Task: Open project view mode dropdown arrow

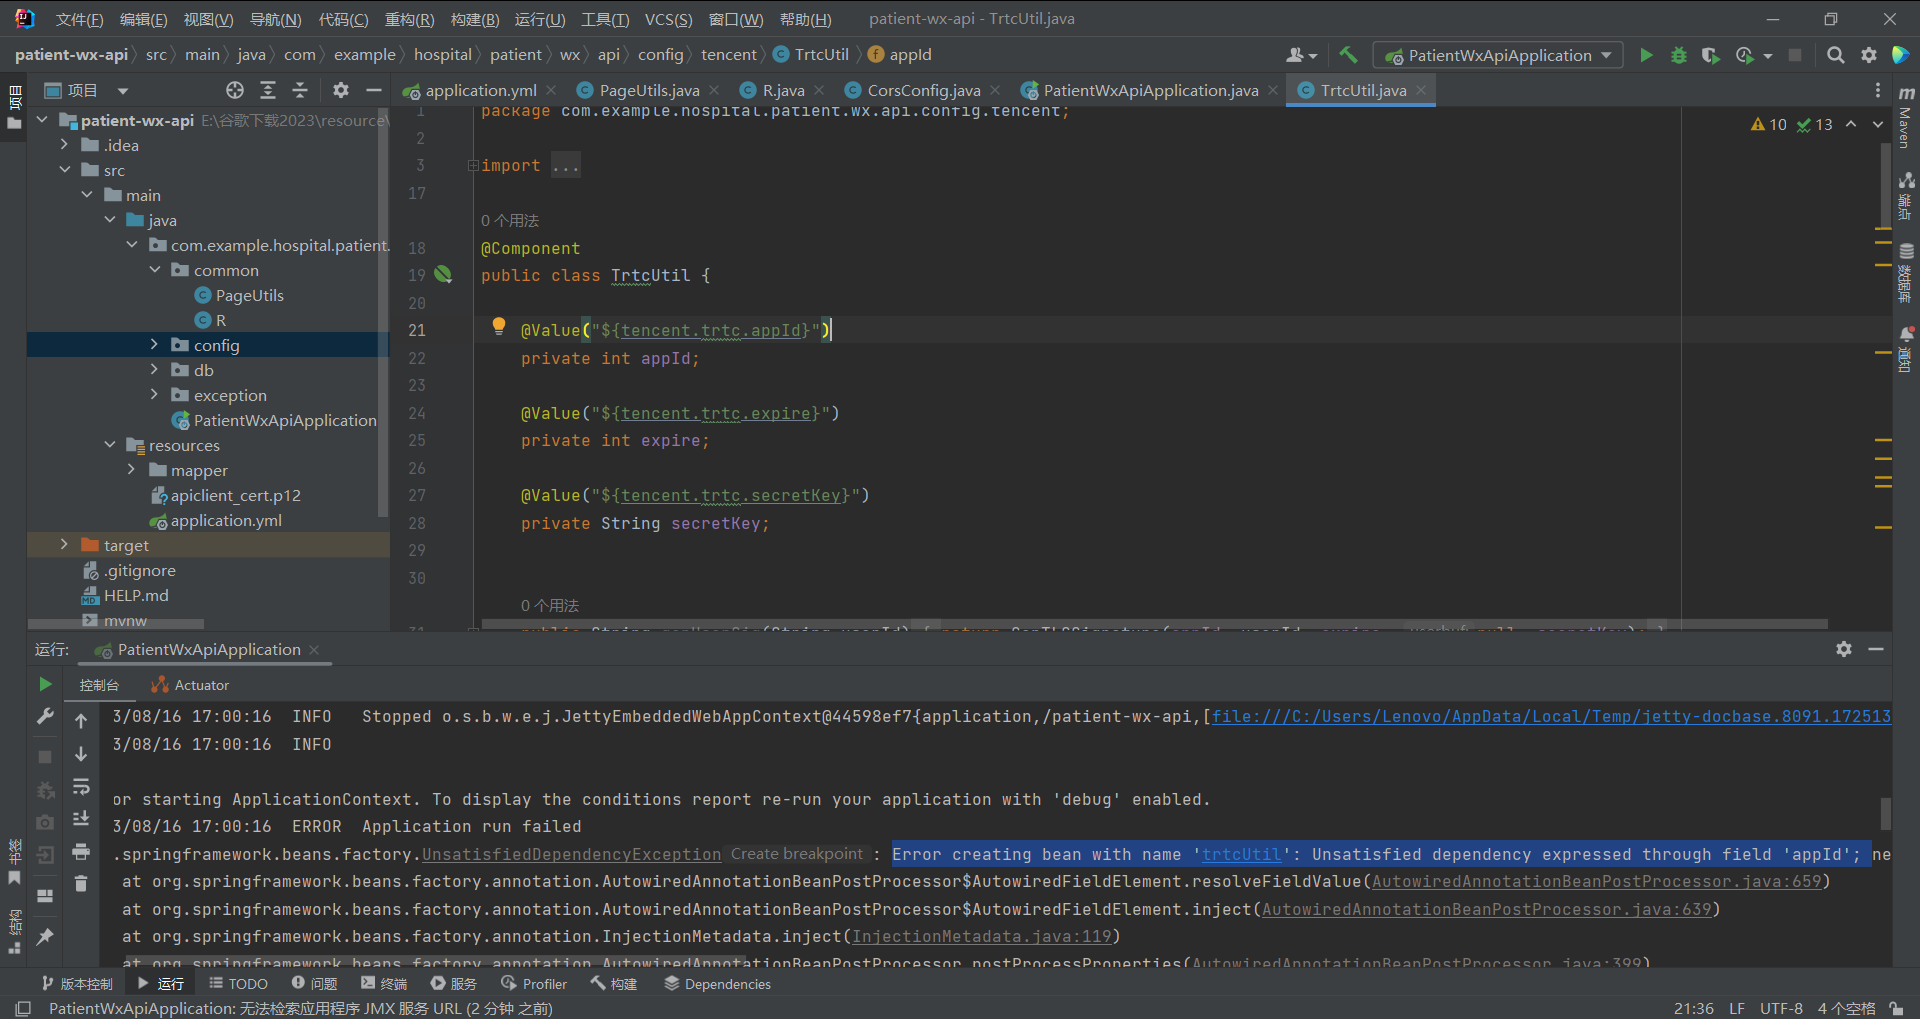Action: [123, 90]
